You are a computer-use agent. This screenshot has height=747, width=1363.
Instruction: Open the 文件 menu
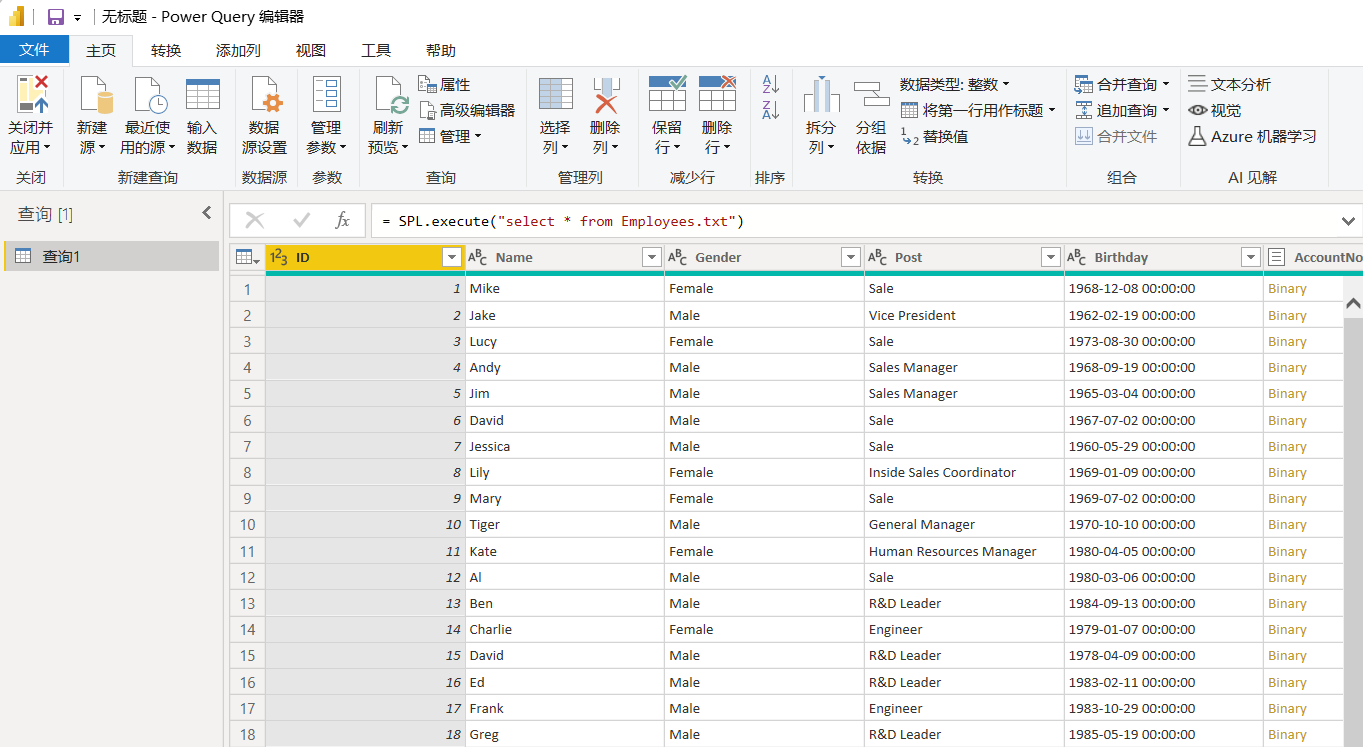pyautogui.click(x=34, y=50)
